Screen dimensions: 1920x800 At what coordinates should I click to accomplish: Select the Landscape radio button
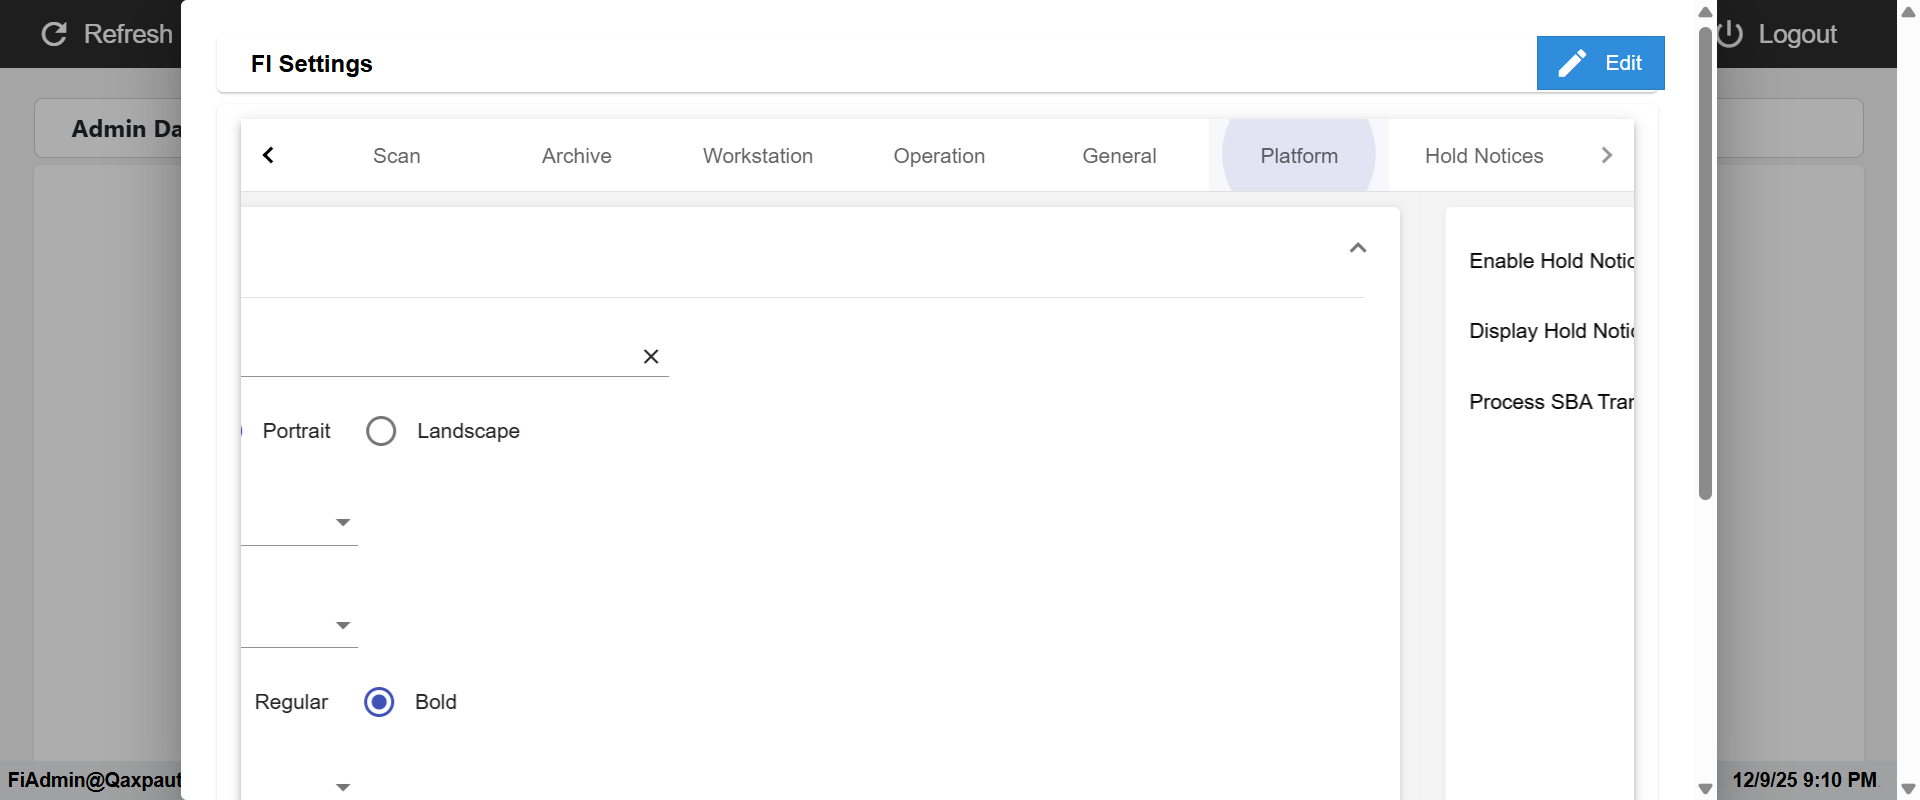tap(381, 431)
